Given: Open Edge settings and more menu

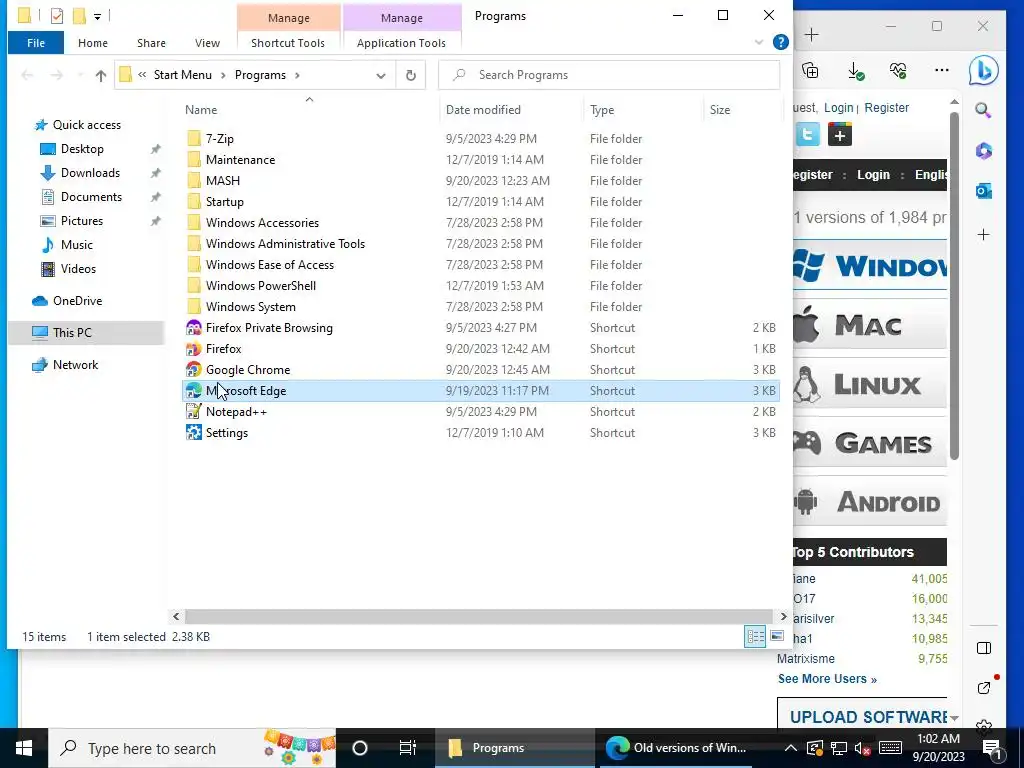Looking at the screenshot, I should [942, 70].
